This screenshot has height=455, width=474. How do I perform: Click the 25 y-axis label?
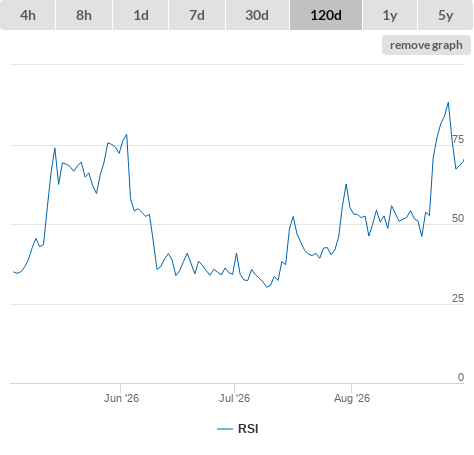pos(458,298)
